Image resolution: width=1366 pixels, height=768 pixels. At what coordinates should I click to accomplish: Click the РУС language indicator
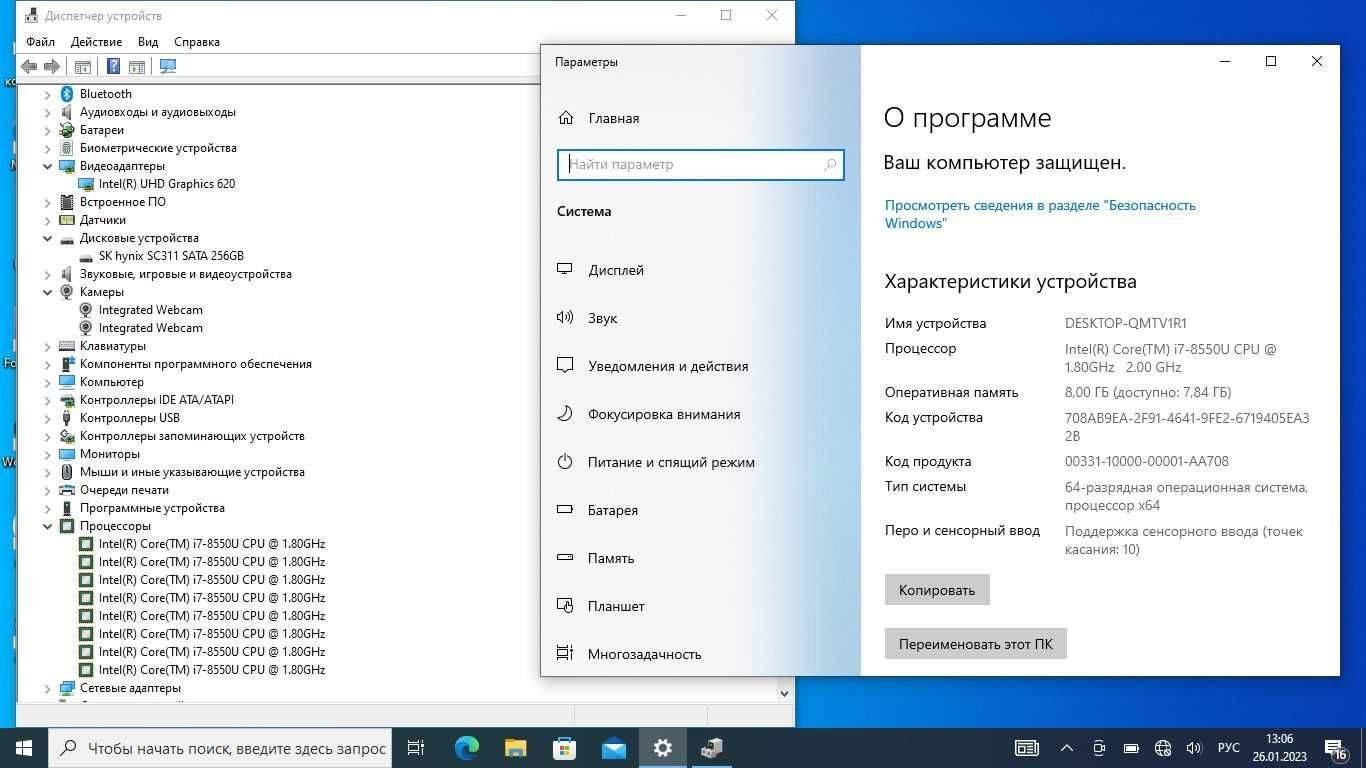click(x=1229, y=748)
